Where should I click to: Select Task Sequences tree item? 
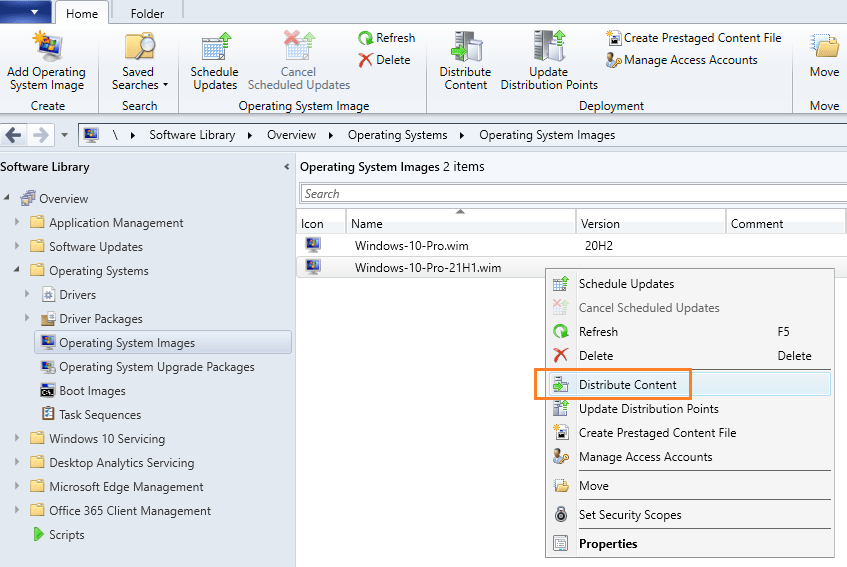(x=91, y=415)
